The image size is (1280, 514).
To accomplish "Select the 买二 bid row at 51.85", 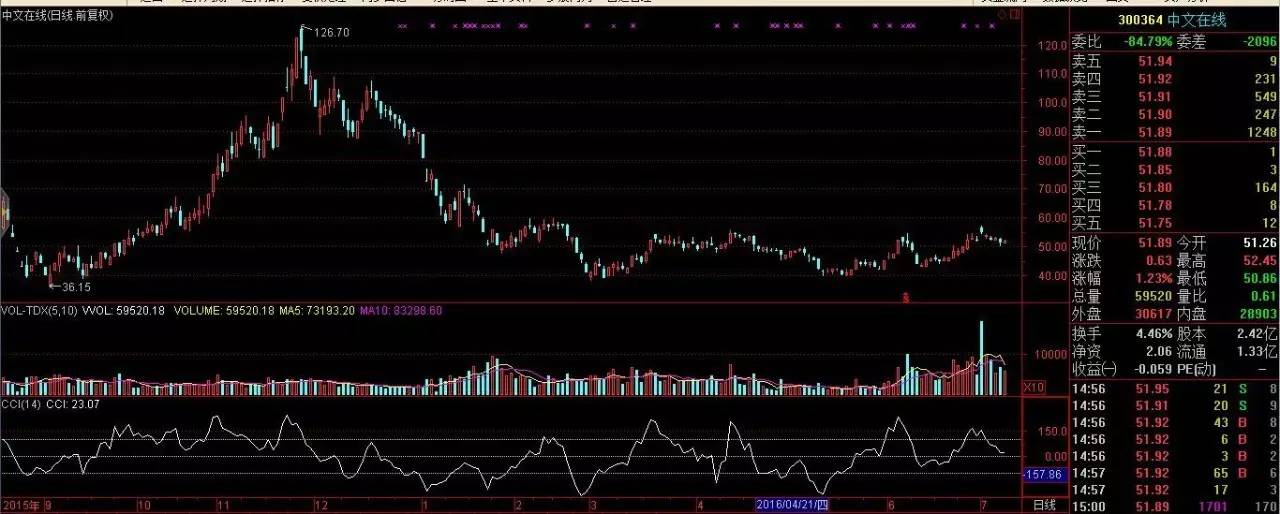I will click(1175, 169).
